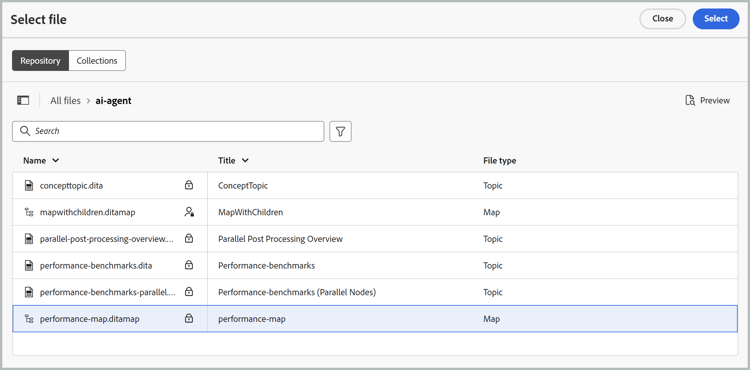Focus the Search input field

click(x=168, y=131)
